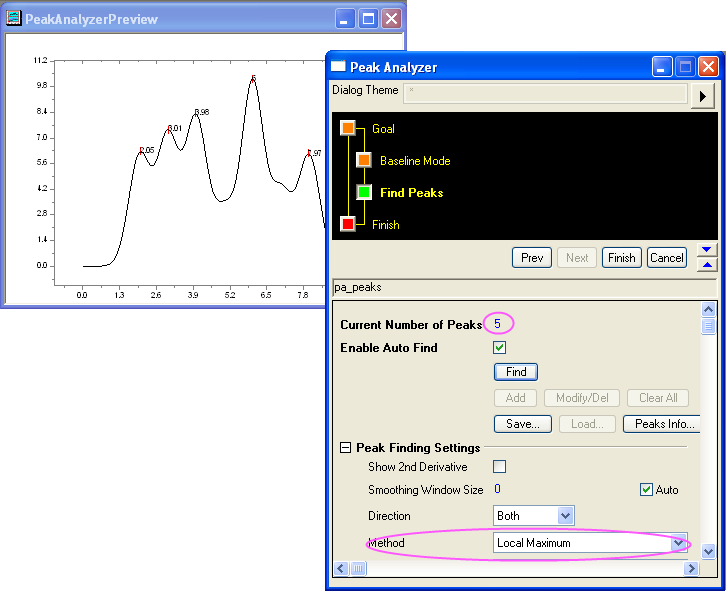Image resolution: width=726 pixels, height=591 pixels.
Task: Click the red Finish step icon
Action: 348,224
